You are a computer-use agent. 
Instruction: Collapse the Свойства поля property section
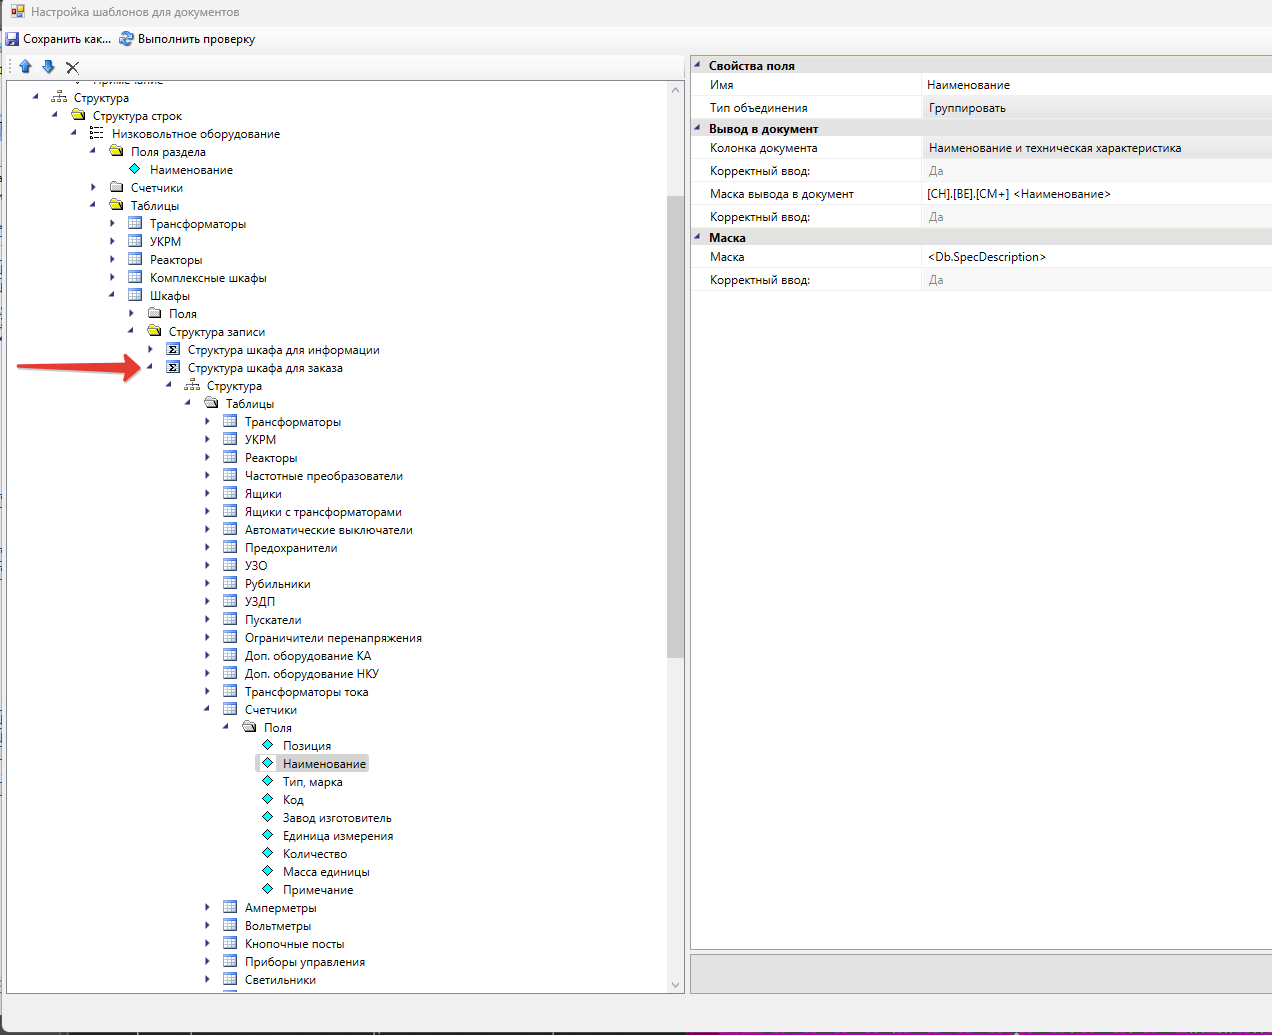point(698,65)
